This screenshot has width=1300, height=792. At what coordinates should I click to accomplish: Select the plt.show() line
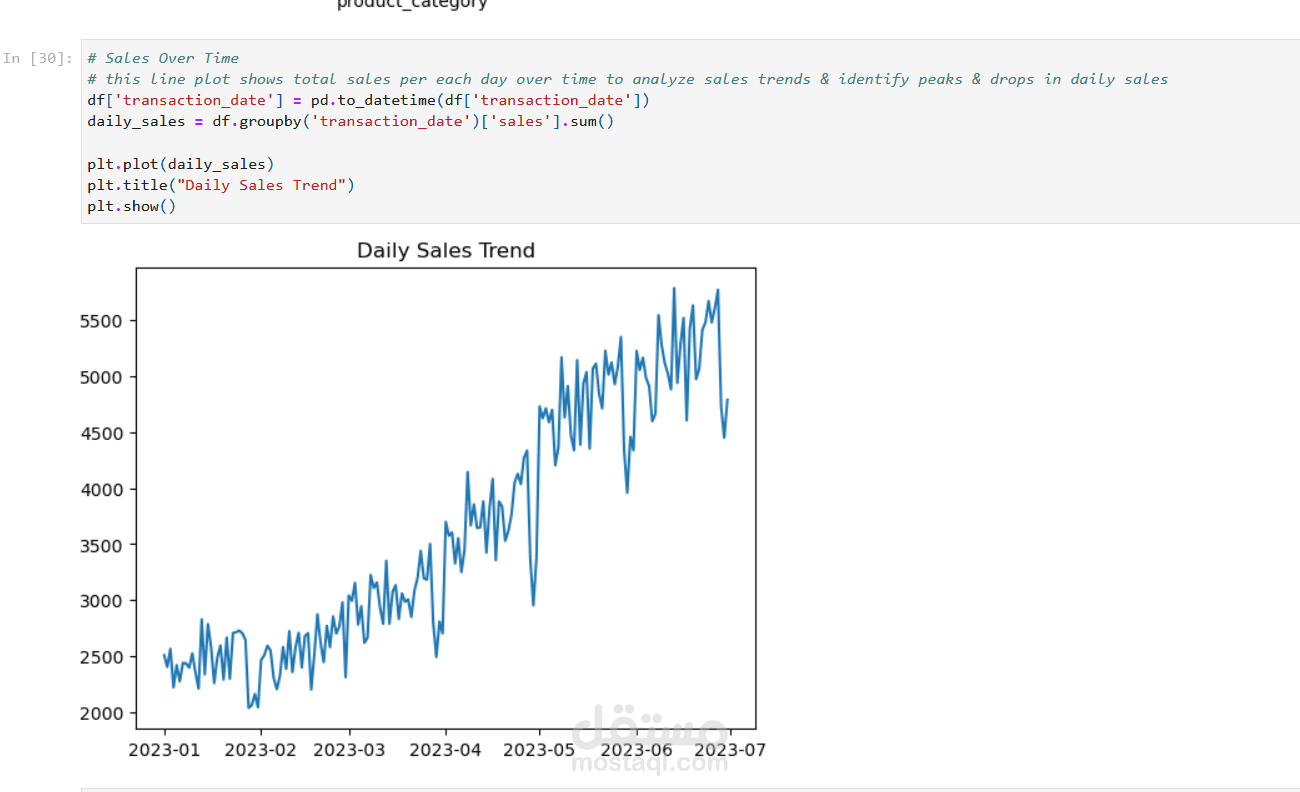pyautogui.click(x=130, y=205)
